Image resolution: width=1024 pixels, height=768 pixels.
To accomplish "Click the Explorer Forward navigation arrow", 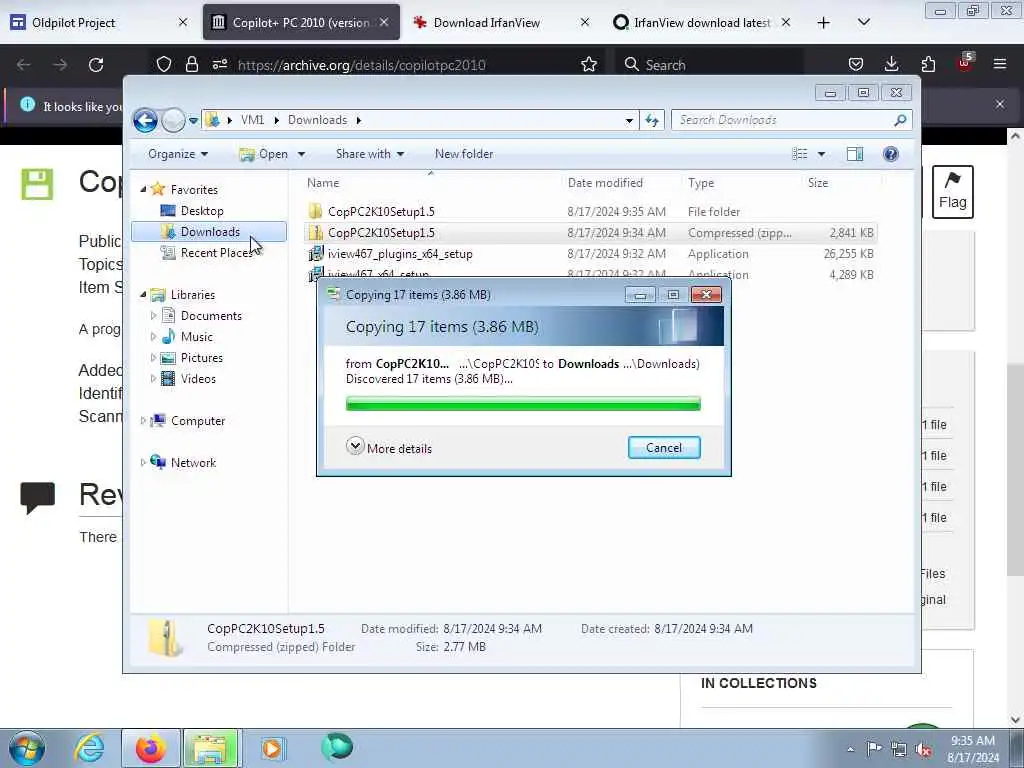I will [x=173, y=120].
